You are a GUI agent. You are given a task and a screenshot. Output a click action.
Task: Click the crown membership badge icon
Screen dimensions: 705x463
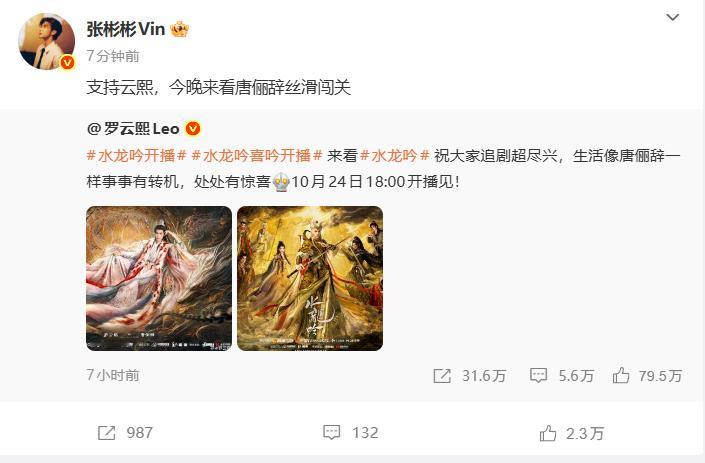pyautogui.click(x=179, y=30)
